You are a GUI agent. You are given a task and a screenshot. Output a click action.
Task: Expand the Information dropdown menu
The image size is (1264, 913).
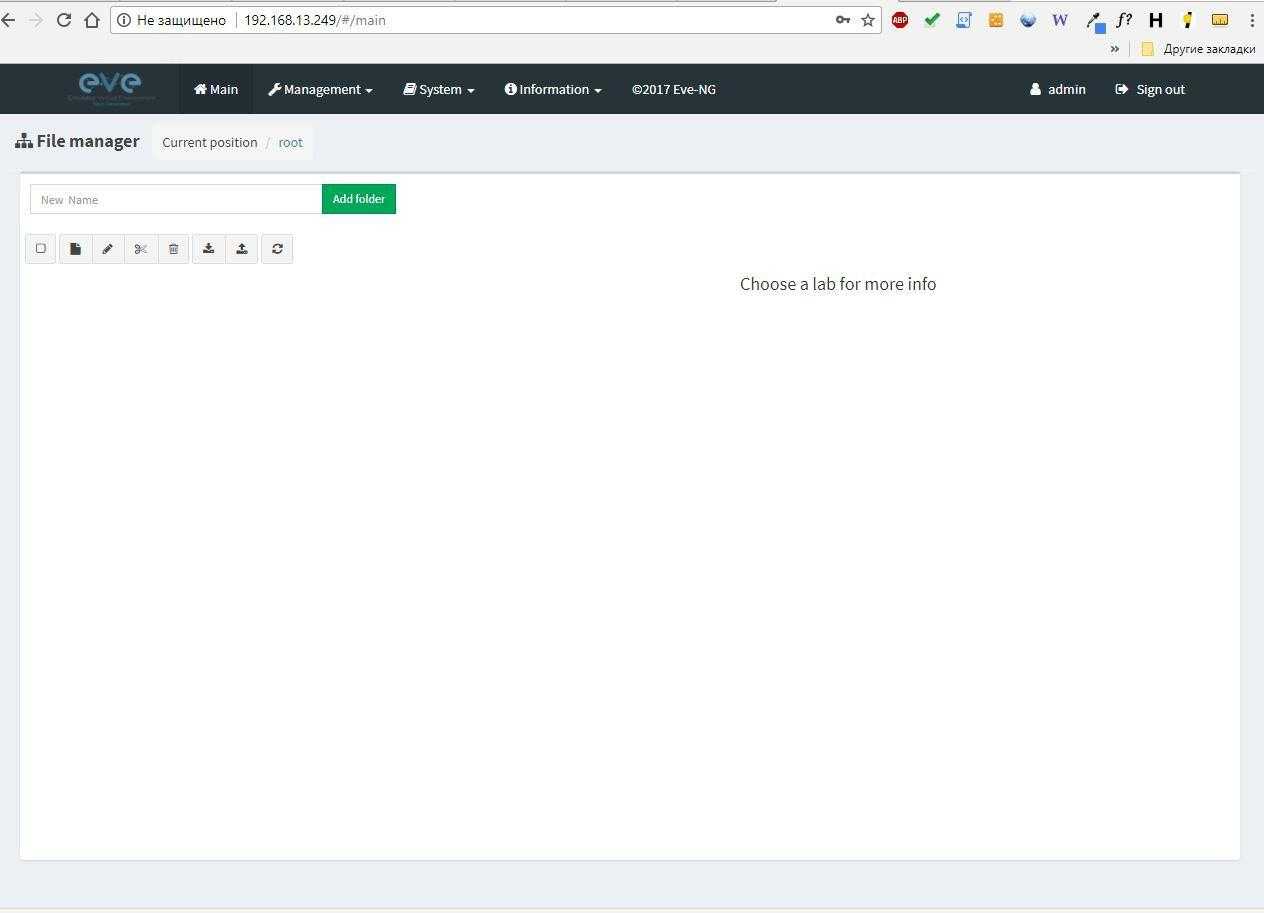point(553,89)
